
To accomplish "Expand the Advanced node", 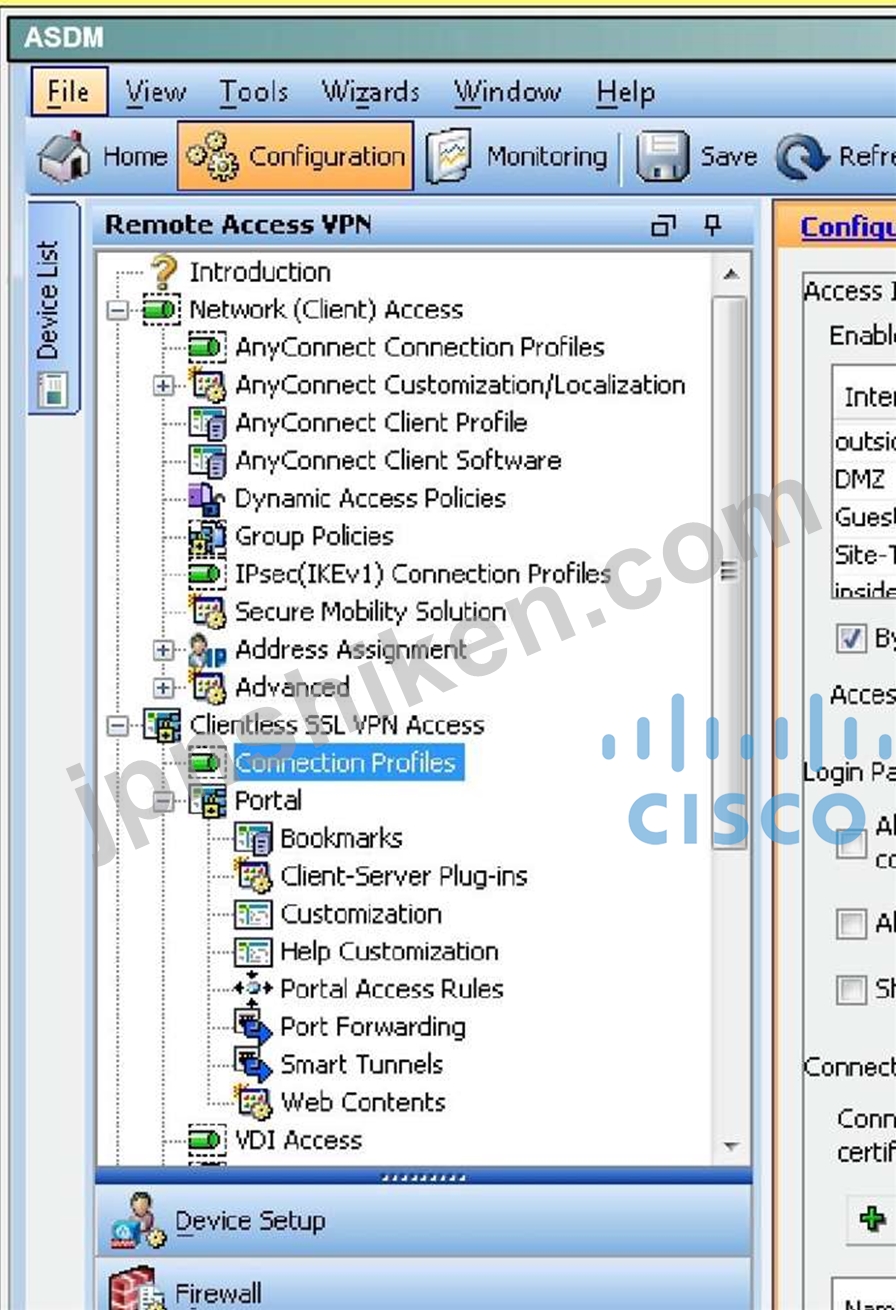I will coord(164,689).
